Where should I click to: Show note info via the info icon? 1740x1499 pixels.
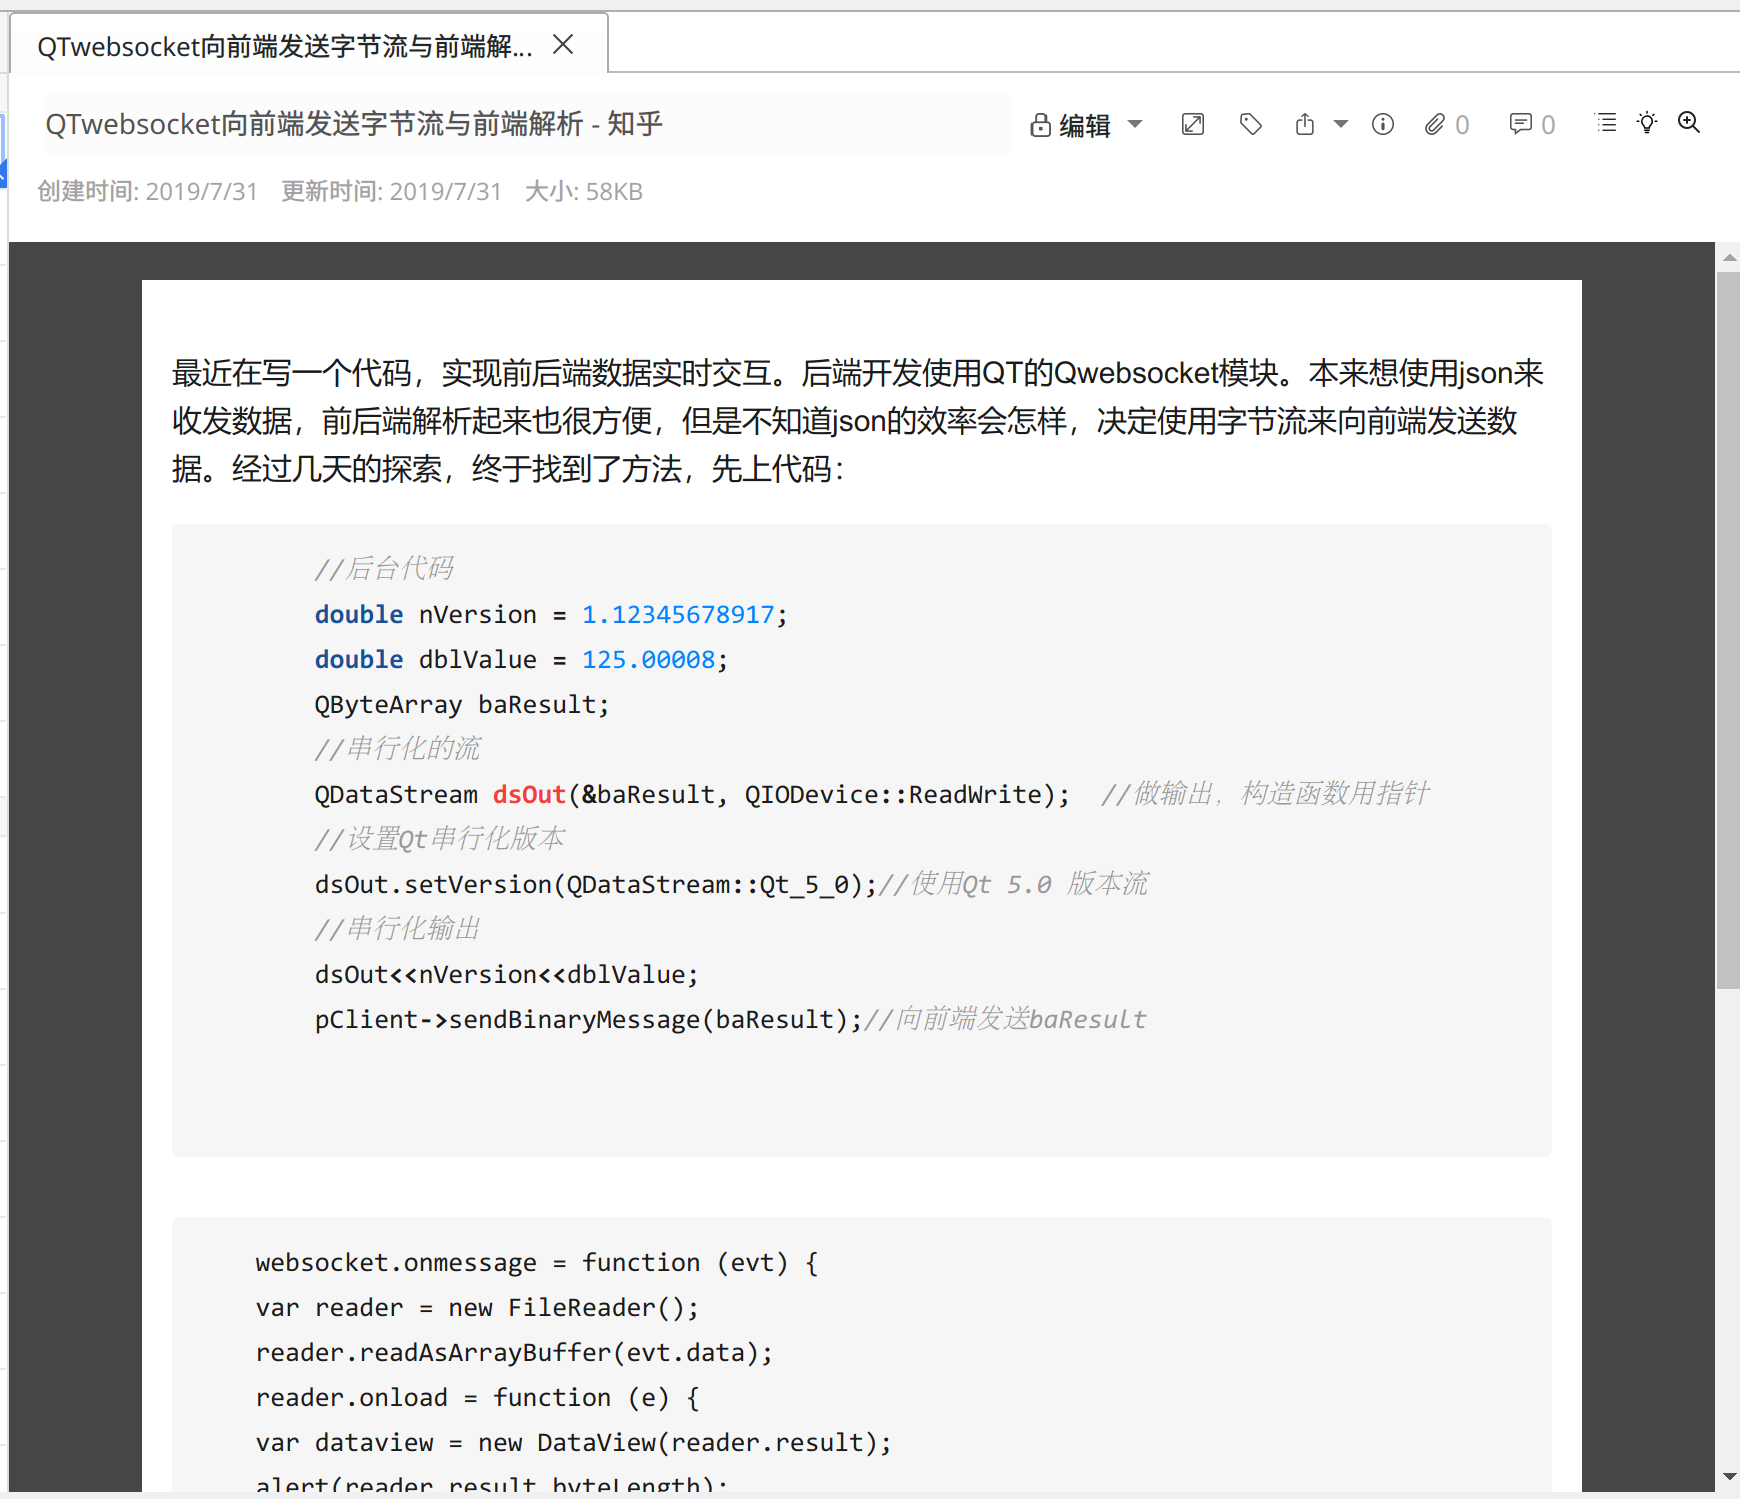[1383, 124]
